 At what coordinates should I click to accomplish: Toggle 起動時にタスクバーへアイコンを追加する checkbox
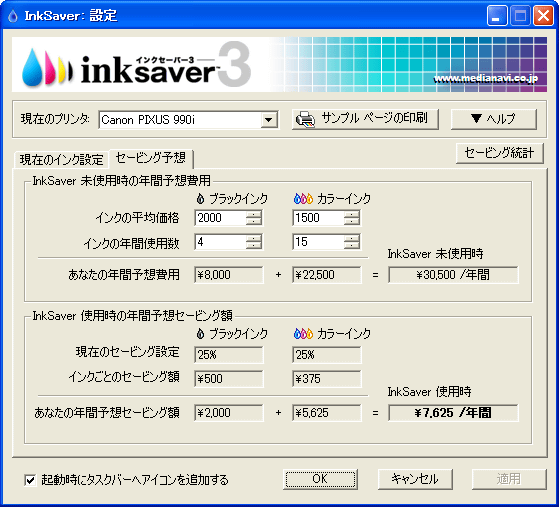[30, 480]
